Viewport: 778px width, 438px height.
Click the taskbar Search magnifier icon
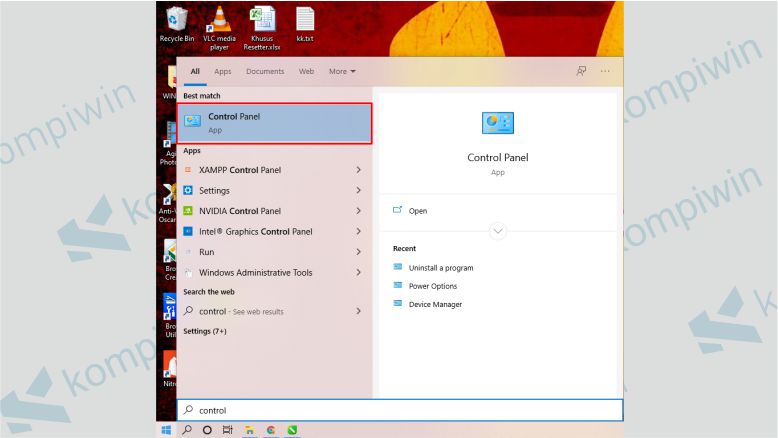click(187, 430)
